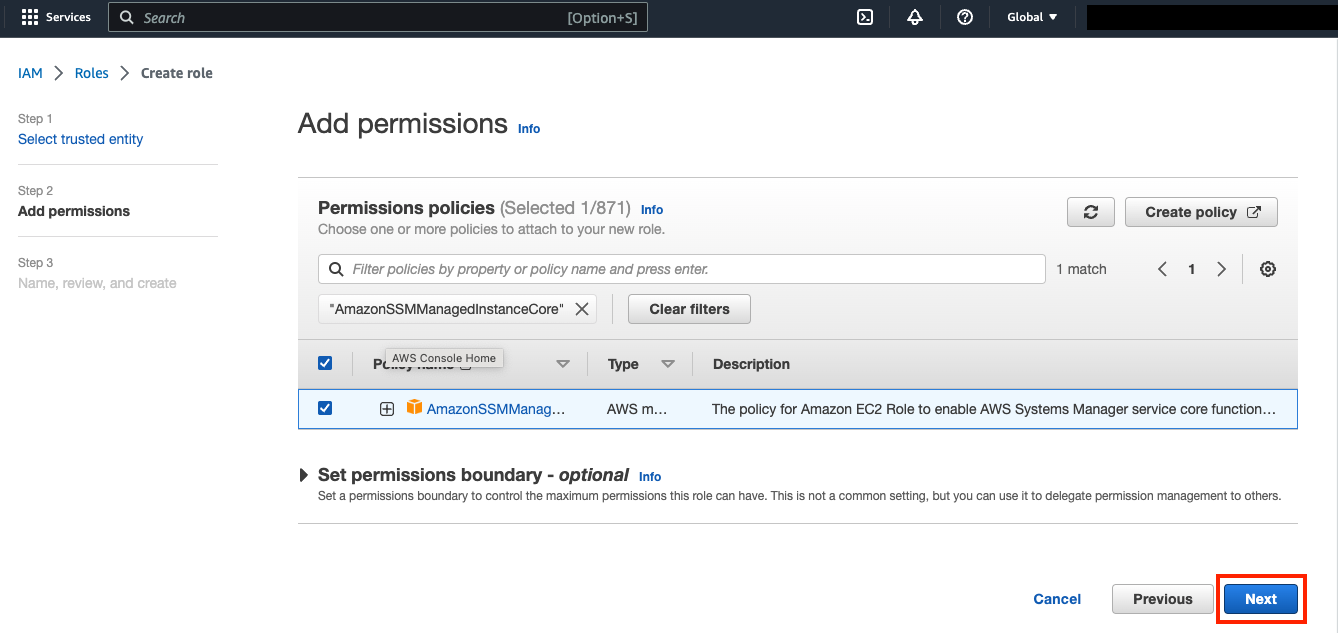This screenshot has width=1338, height=633.
Task: Click the Create policy button
Action: (x=1201, y=212)
